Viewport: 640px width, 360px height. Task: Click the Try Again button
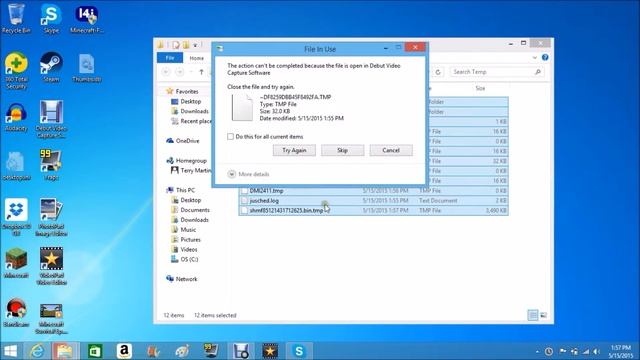294,150
